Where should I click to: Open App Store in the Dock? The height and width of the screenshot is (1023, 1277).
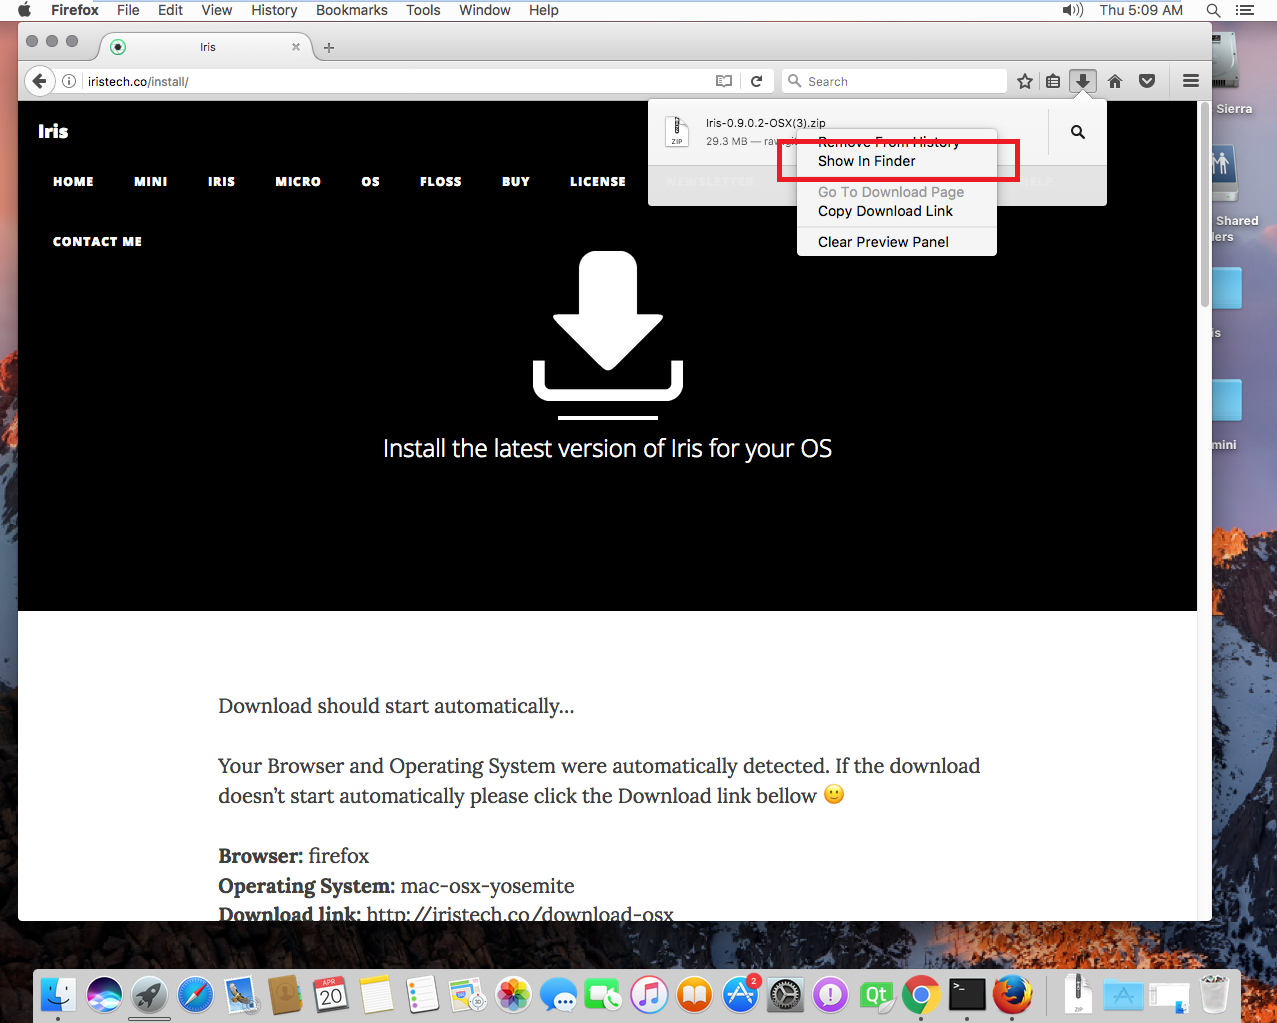click(x=740, y=995)
